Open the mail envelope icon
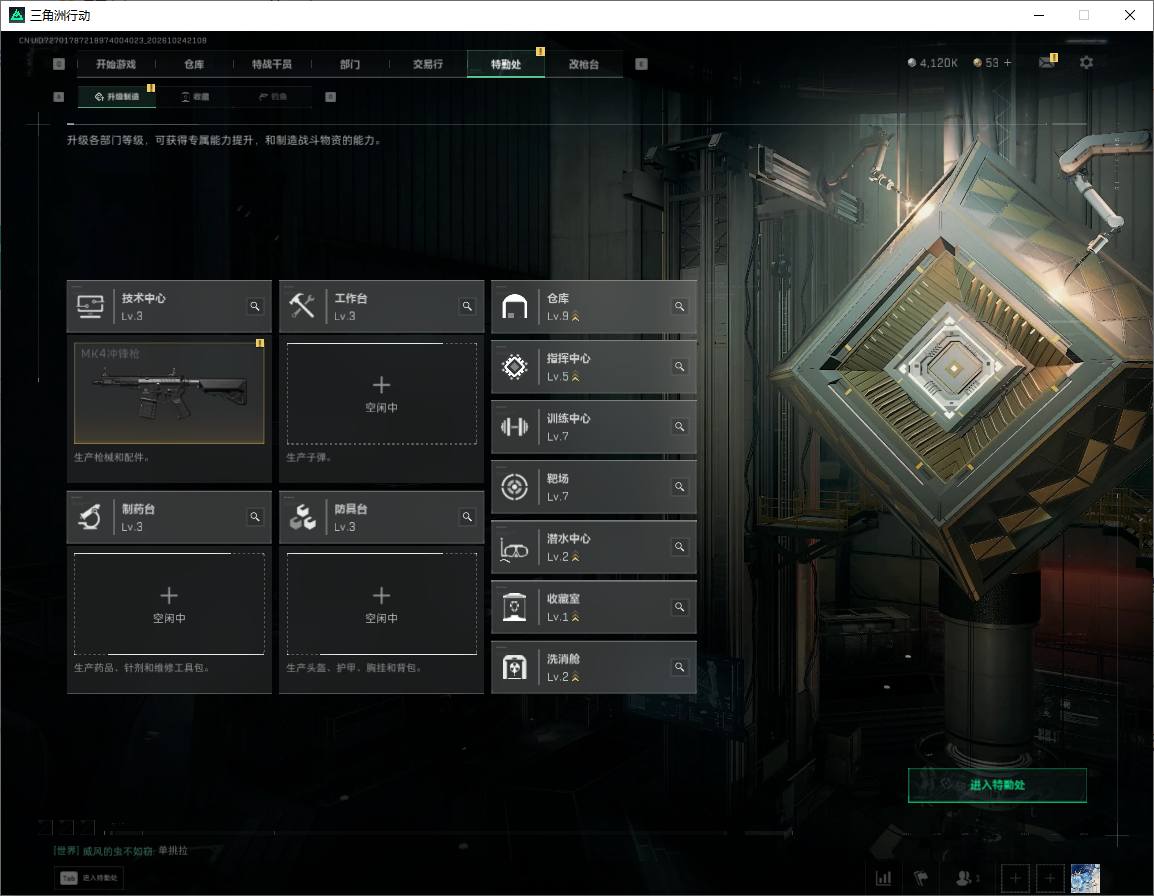 coord(1047,63)
